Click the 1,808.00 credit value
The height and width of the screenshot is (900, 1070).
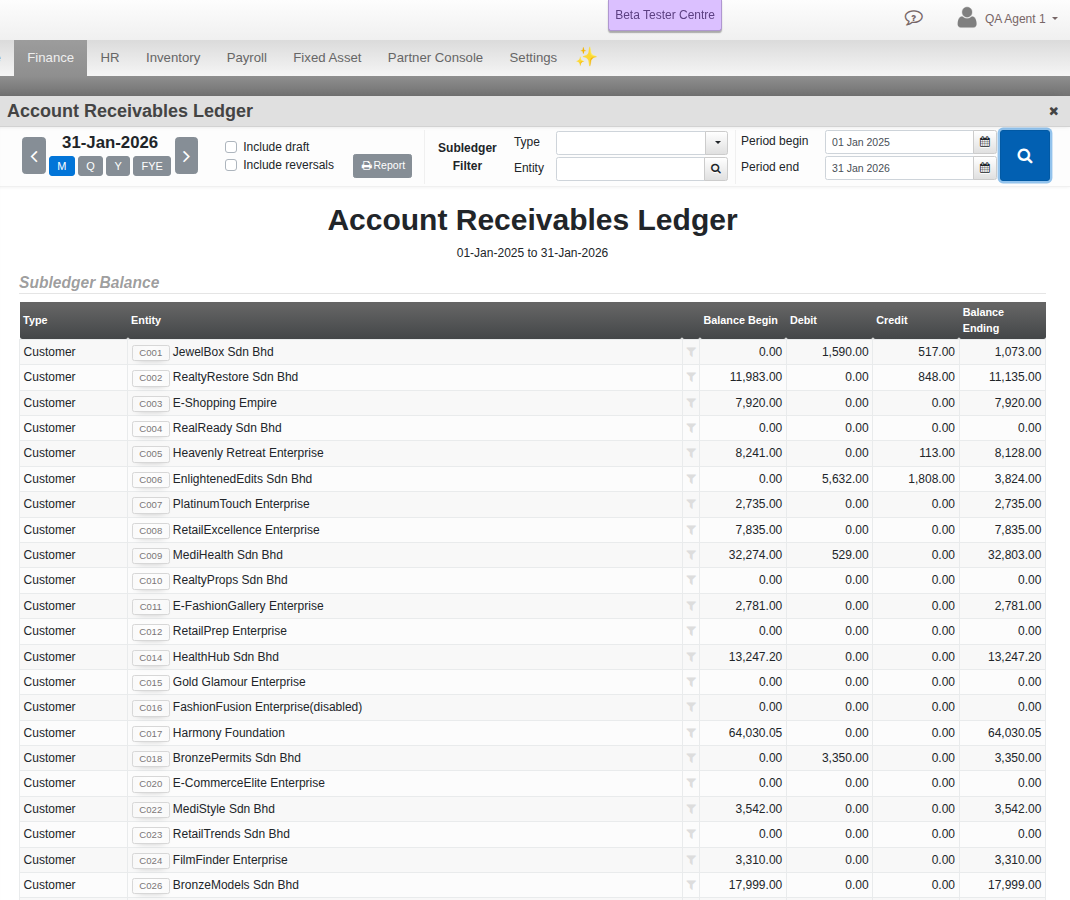tap(931, 479)
